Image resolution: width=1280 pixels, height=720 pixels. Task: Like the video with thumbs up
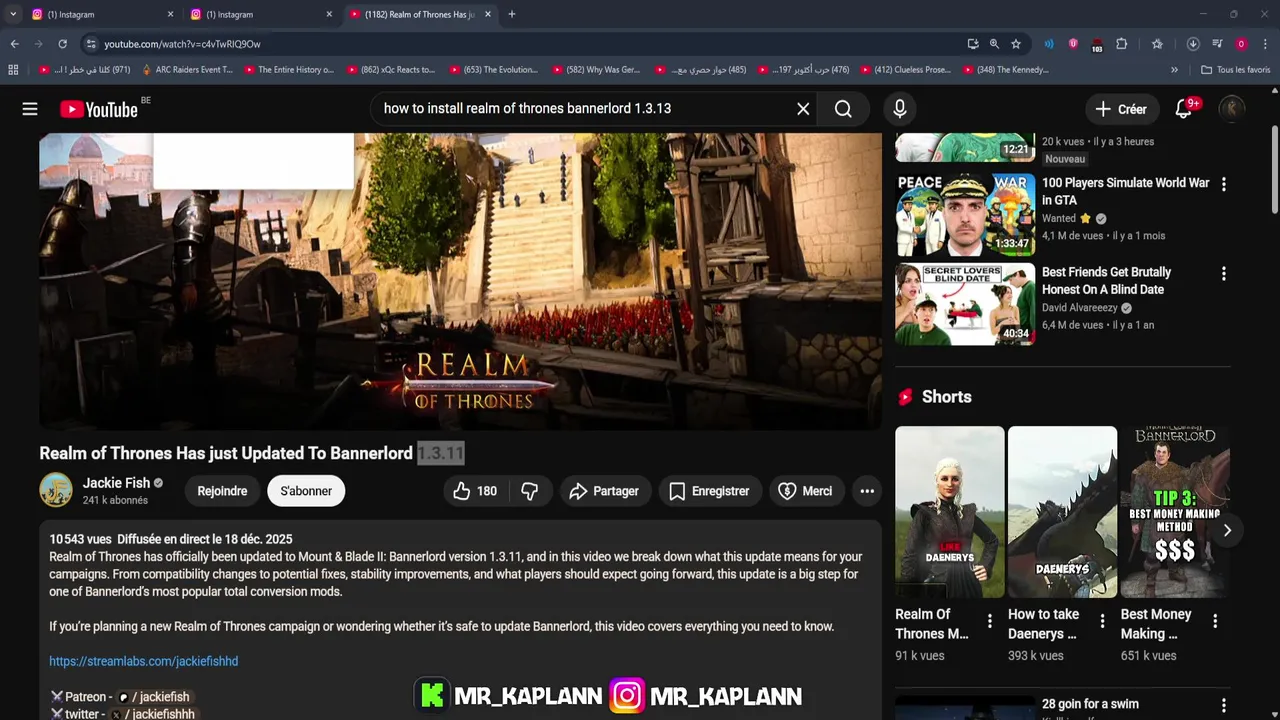[474, 491]
